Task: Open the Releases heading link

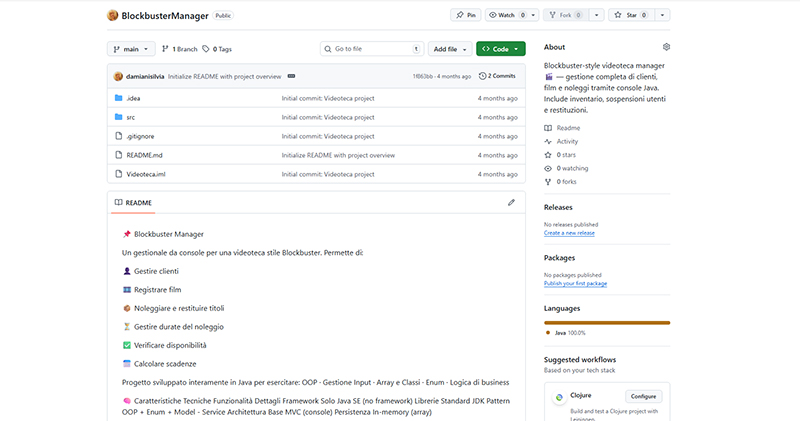Action: [x=558, y=207]
